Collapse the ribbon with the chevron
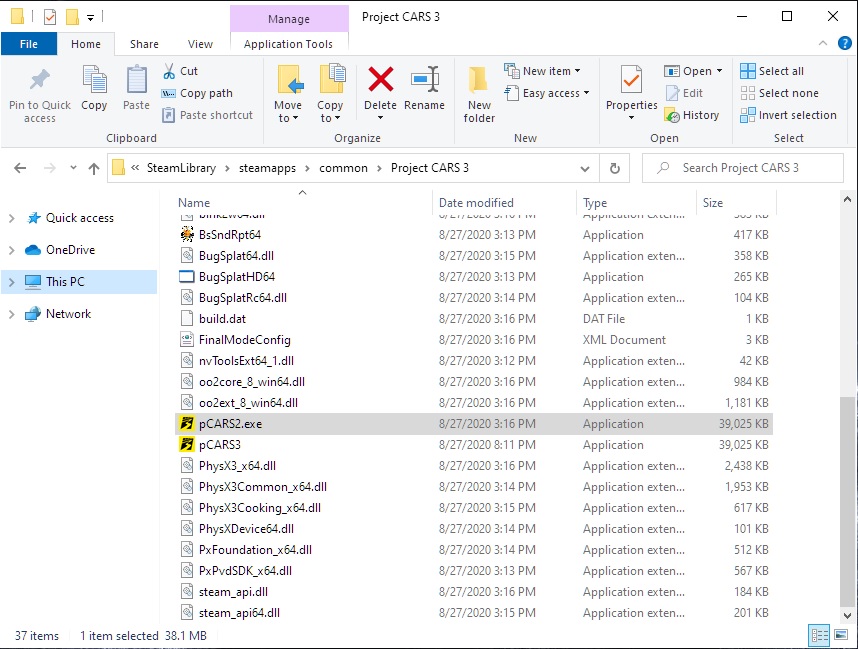The height and width of the screenshot is (649, 858). [822, 43]
